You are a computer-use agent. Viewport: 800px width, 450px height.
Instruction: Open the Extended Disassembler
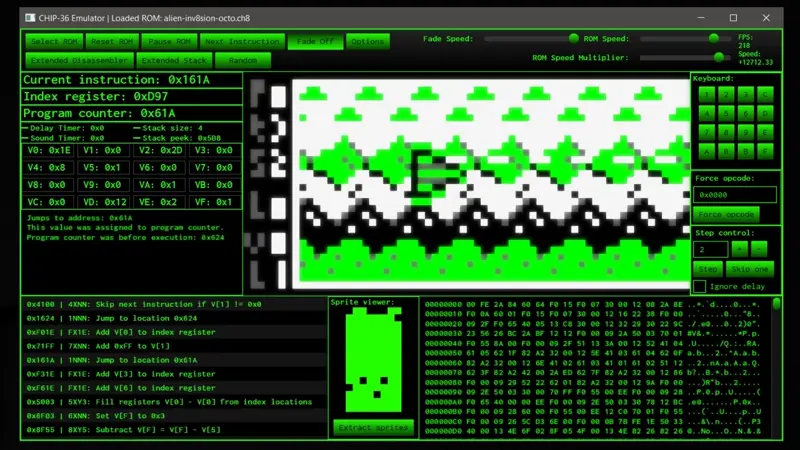click(79, 60)
